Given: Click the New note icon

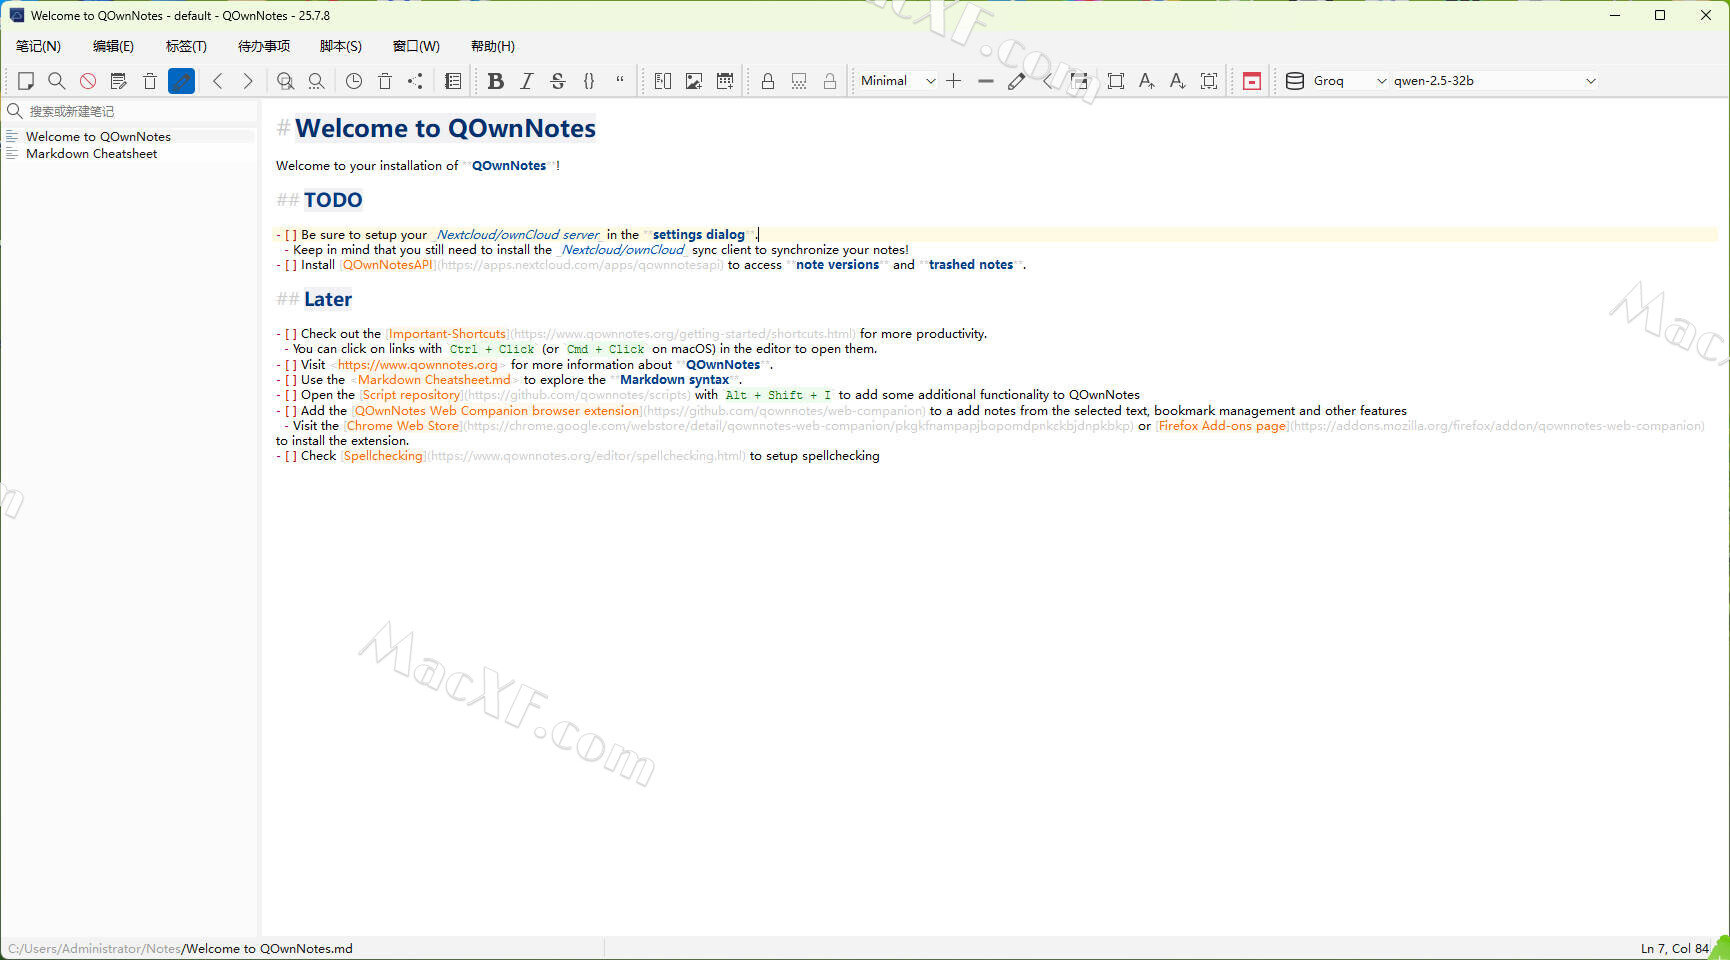Looking at the screenshot, I should (x=26, y=81).
